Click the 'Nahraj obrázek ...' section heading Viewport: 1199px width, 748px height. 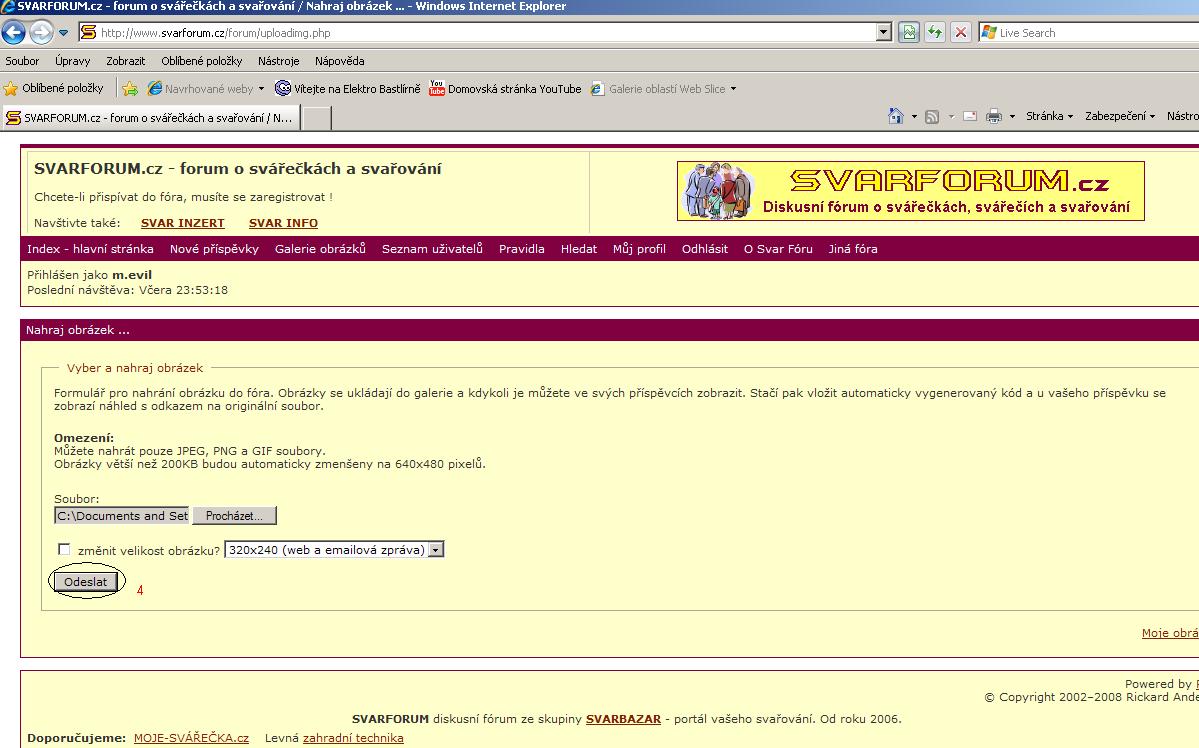[78, 330]
